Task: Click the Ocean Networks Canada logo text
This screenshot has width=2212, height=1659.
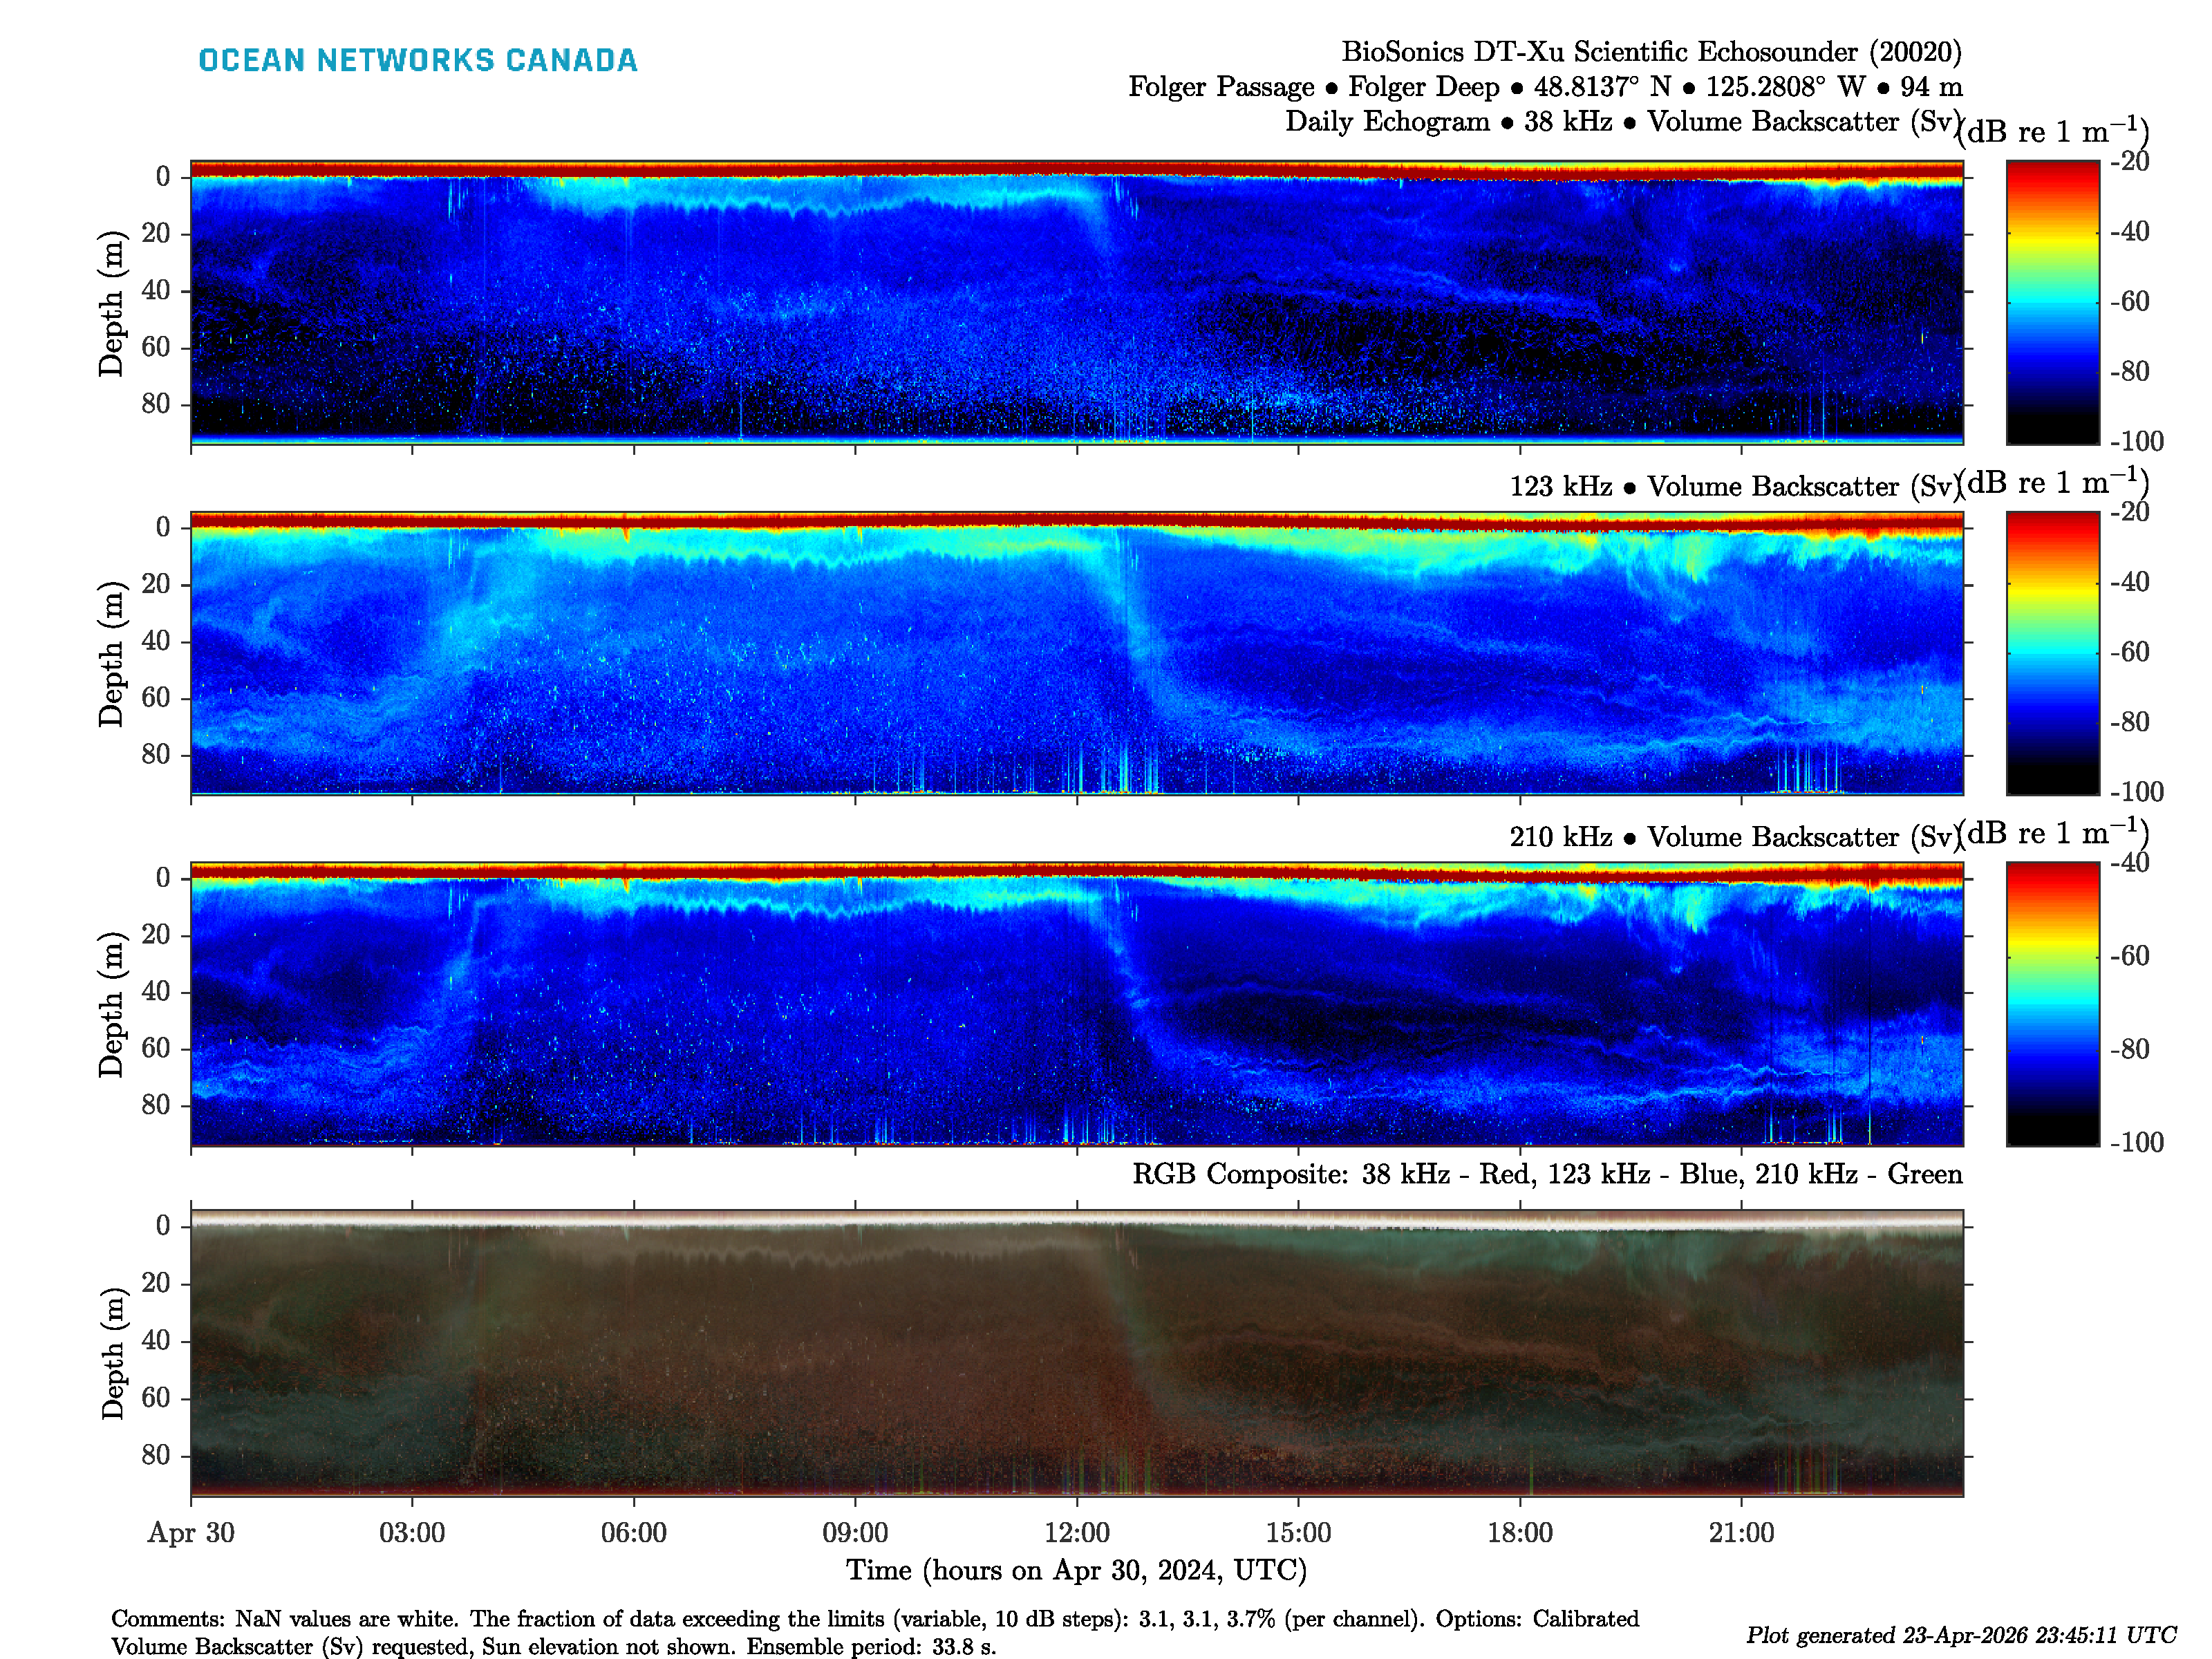Action: point(417,60)
